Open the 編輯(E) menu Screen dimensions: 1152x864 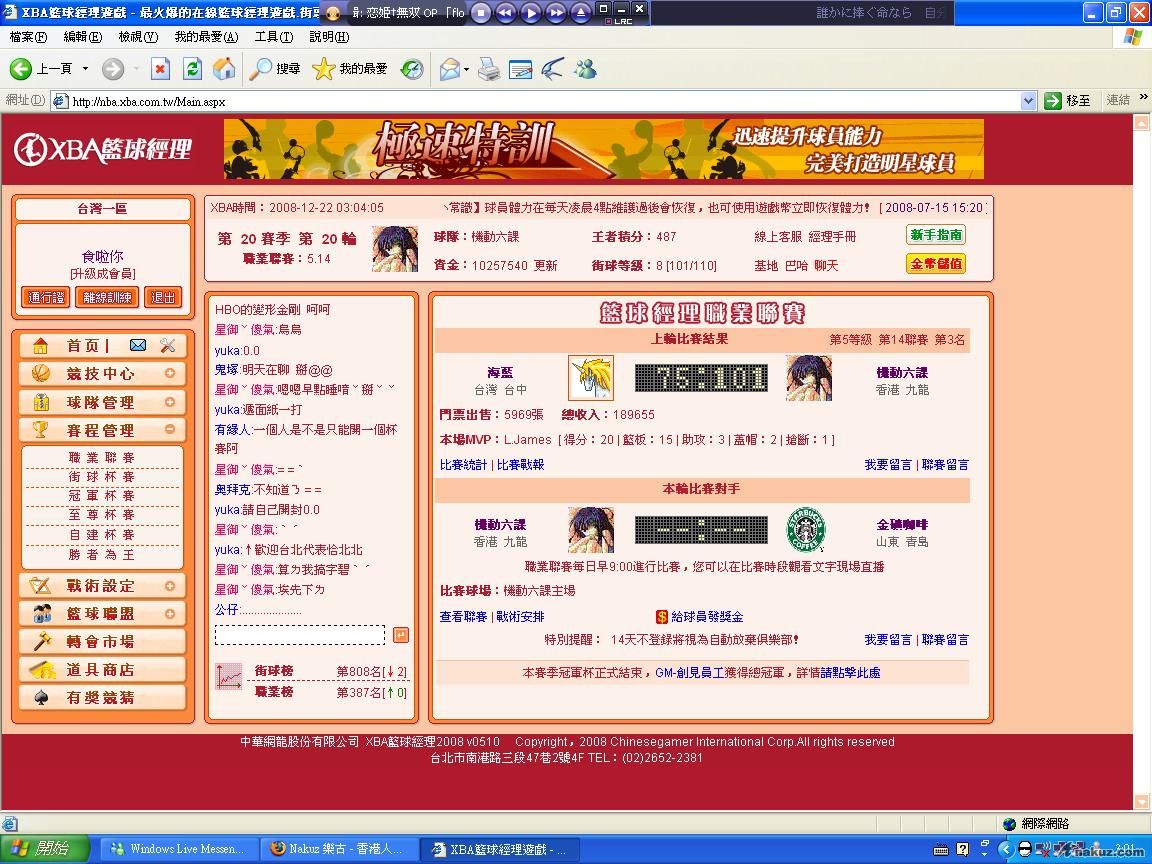(x=83, y=37)
